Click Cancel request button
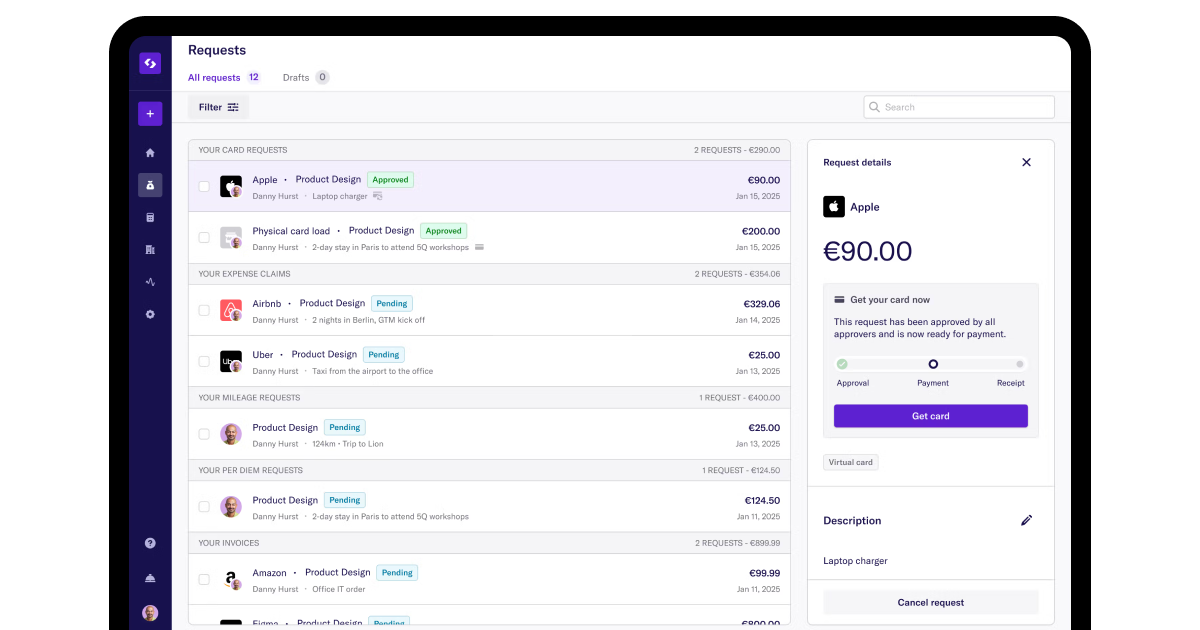Image resolution: width=1200 pixels, height=630 pixels. pyautogui.click(x=931, y=602)
